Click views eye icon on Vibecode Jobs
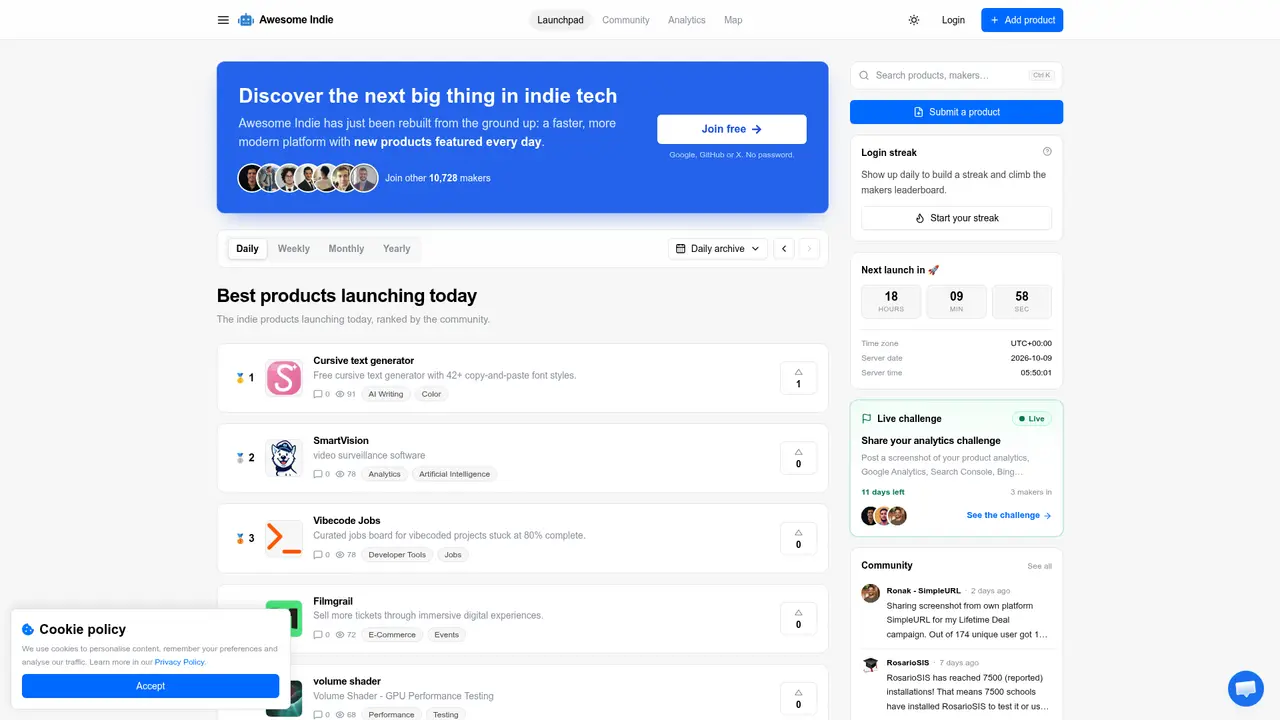 click(340, 554)
